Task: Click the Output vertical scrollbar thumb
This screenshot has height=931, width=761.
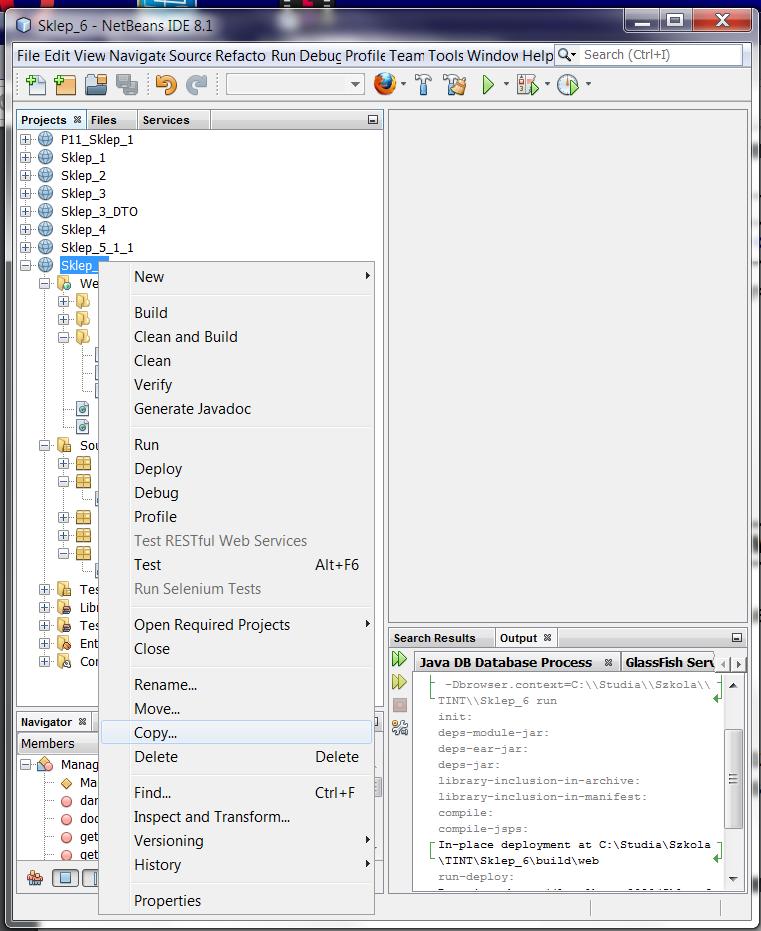Action: coord(734,778)
